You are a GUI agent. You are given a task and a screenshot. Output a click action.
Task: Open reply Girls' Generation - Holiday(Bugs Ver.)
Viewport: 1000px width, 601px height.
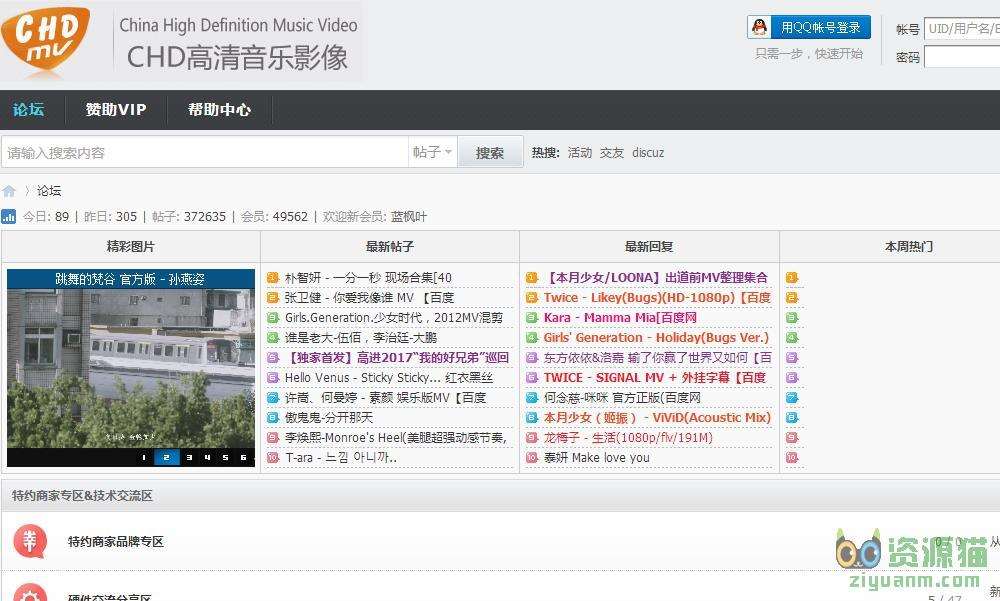(x=656, y=338)
